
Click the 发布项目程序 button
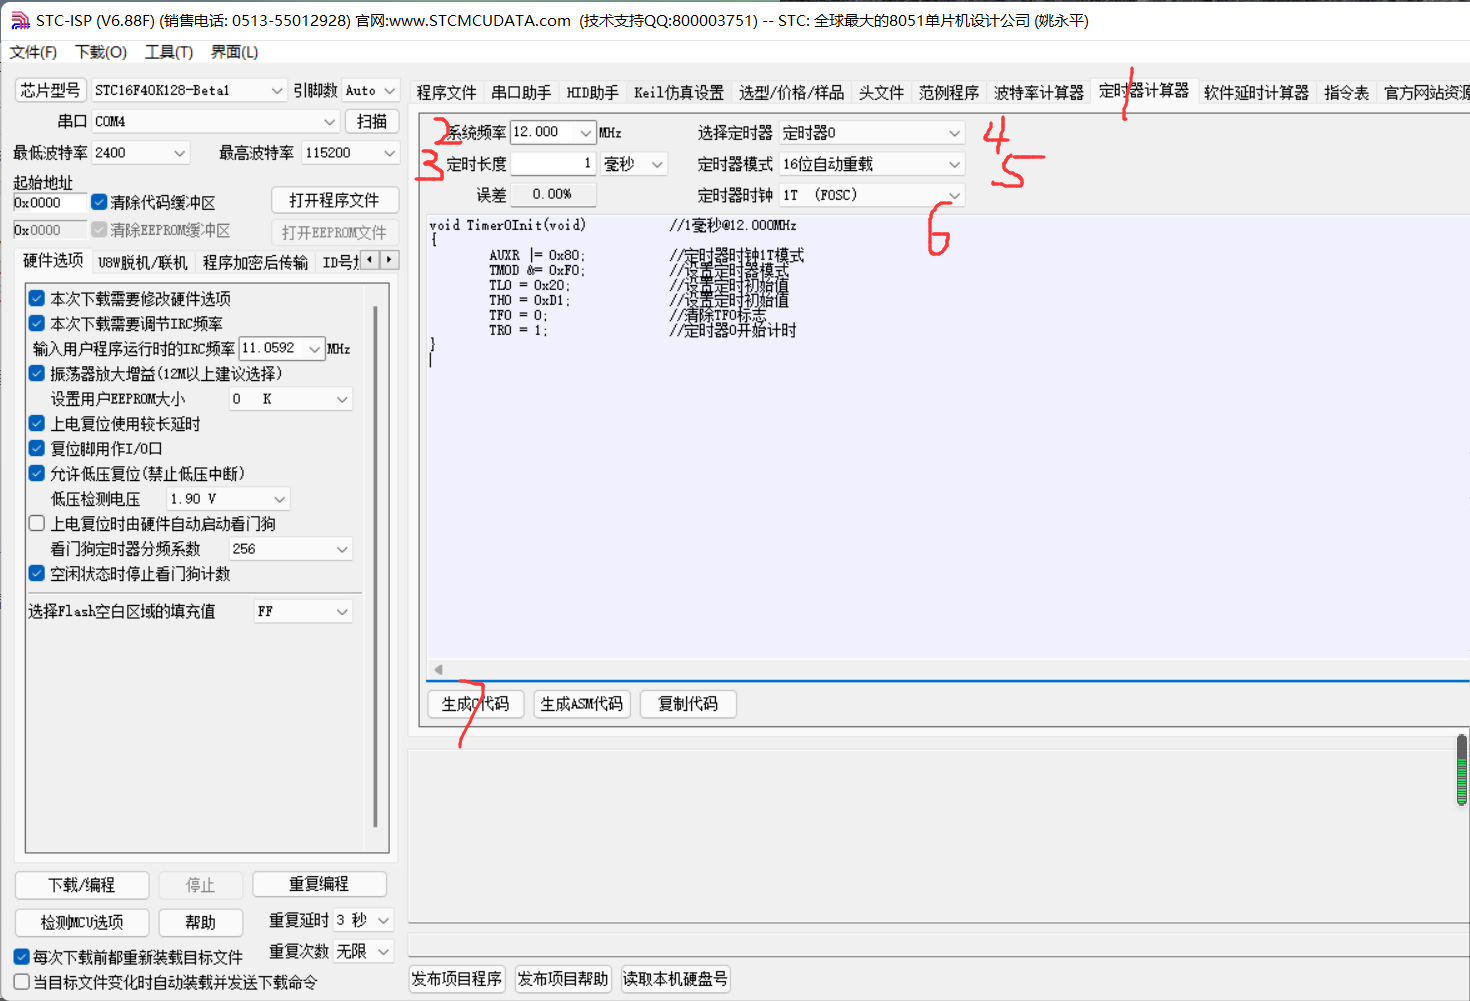(457, 979)
